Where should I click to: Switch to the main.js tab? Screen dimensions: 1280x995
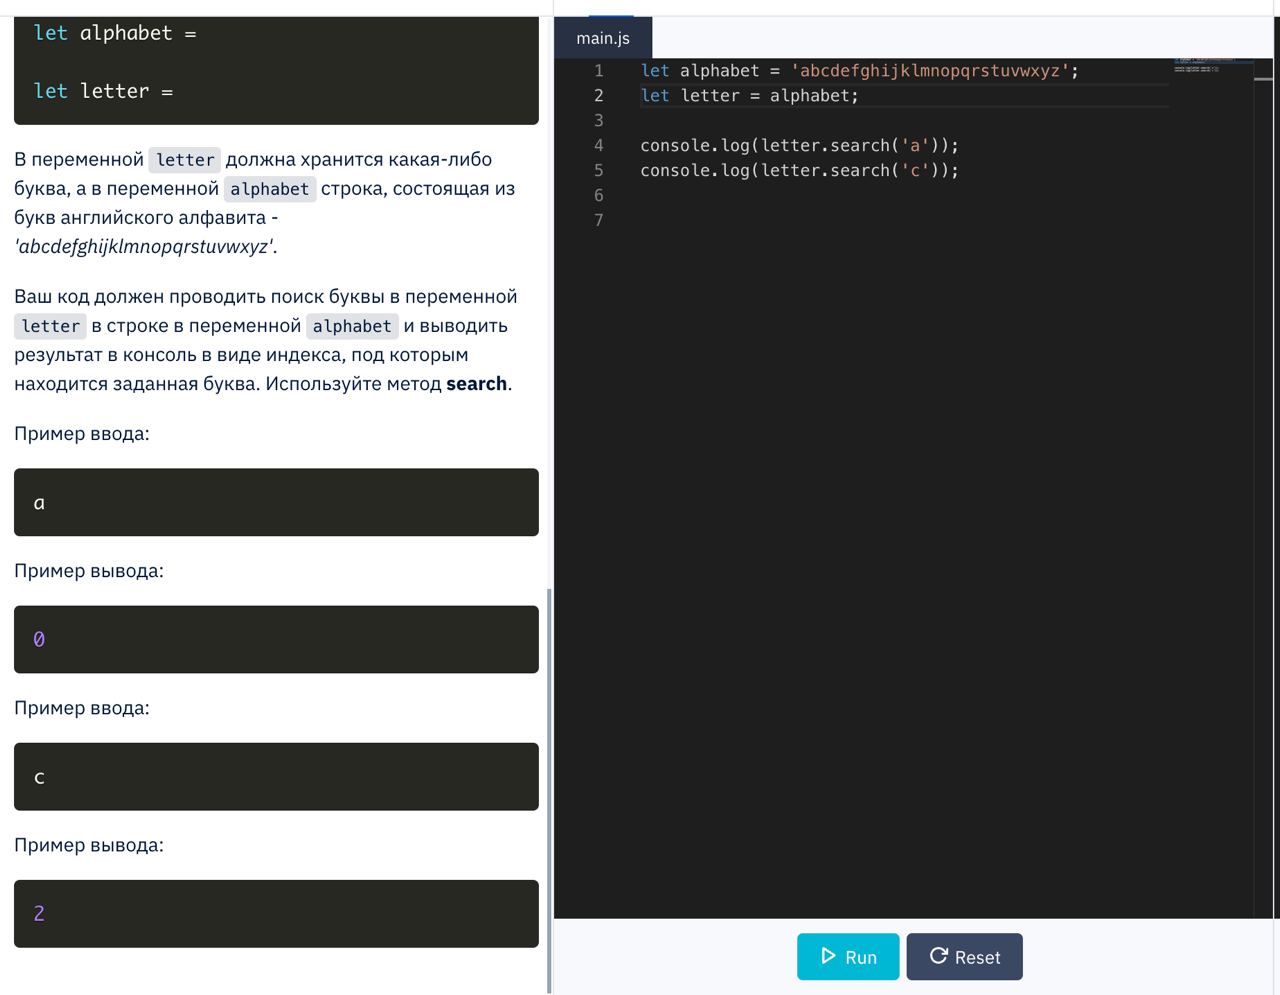click(x=603, y=38)
